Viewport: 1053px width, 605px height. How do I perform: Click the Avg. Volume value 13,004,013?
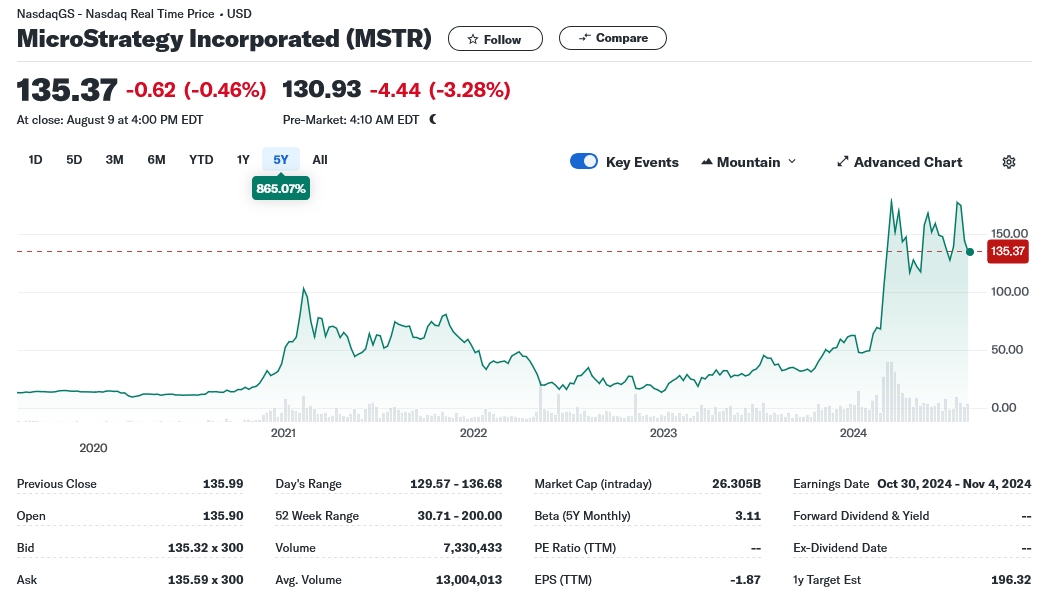click(469, 579)
